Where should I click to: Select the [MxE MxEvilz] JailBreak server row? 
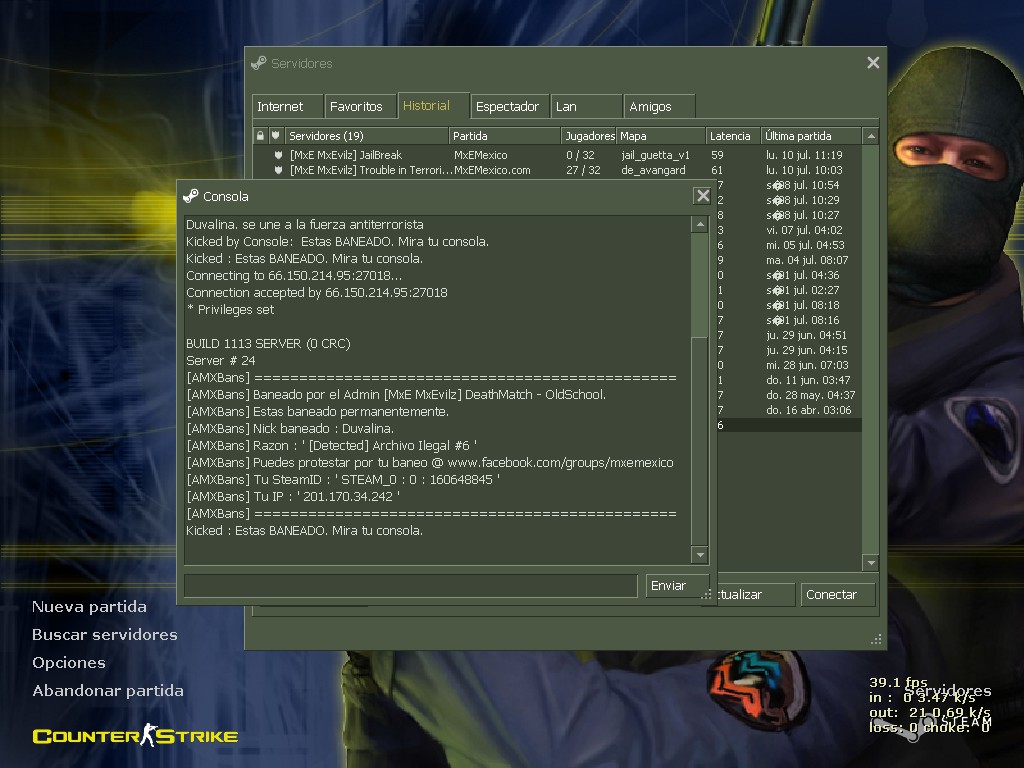coord(558,155)
